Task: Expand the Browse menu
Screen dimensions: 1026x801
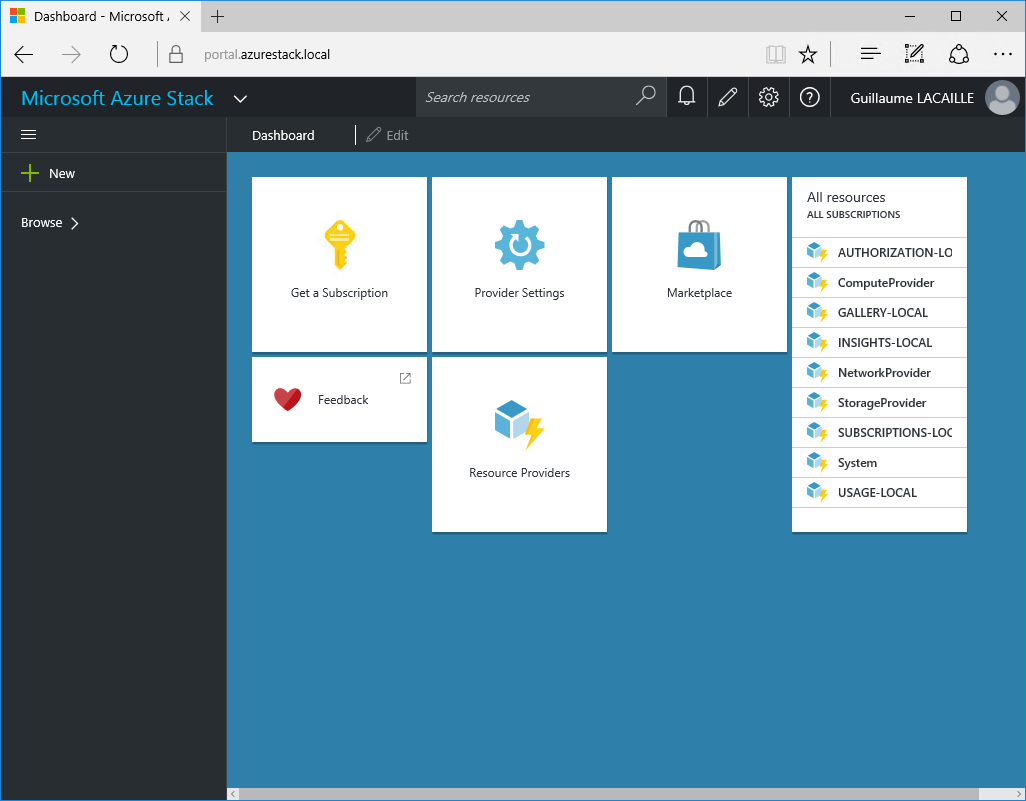Action: point(50,223)
